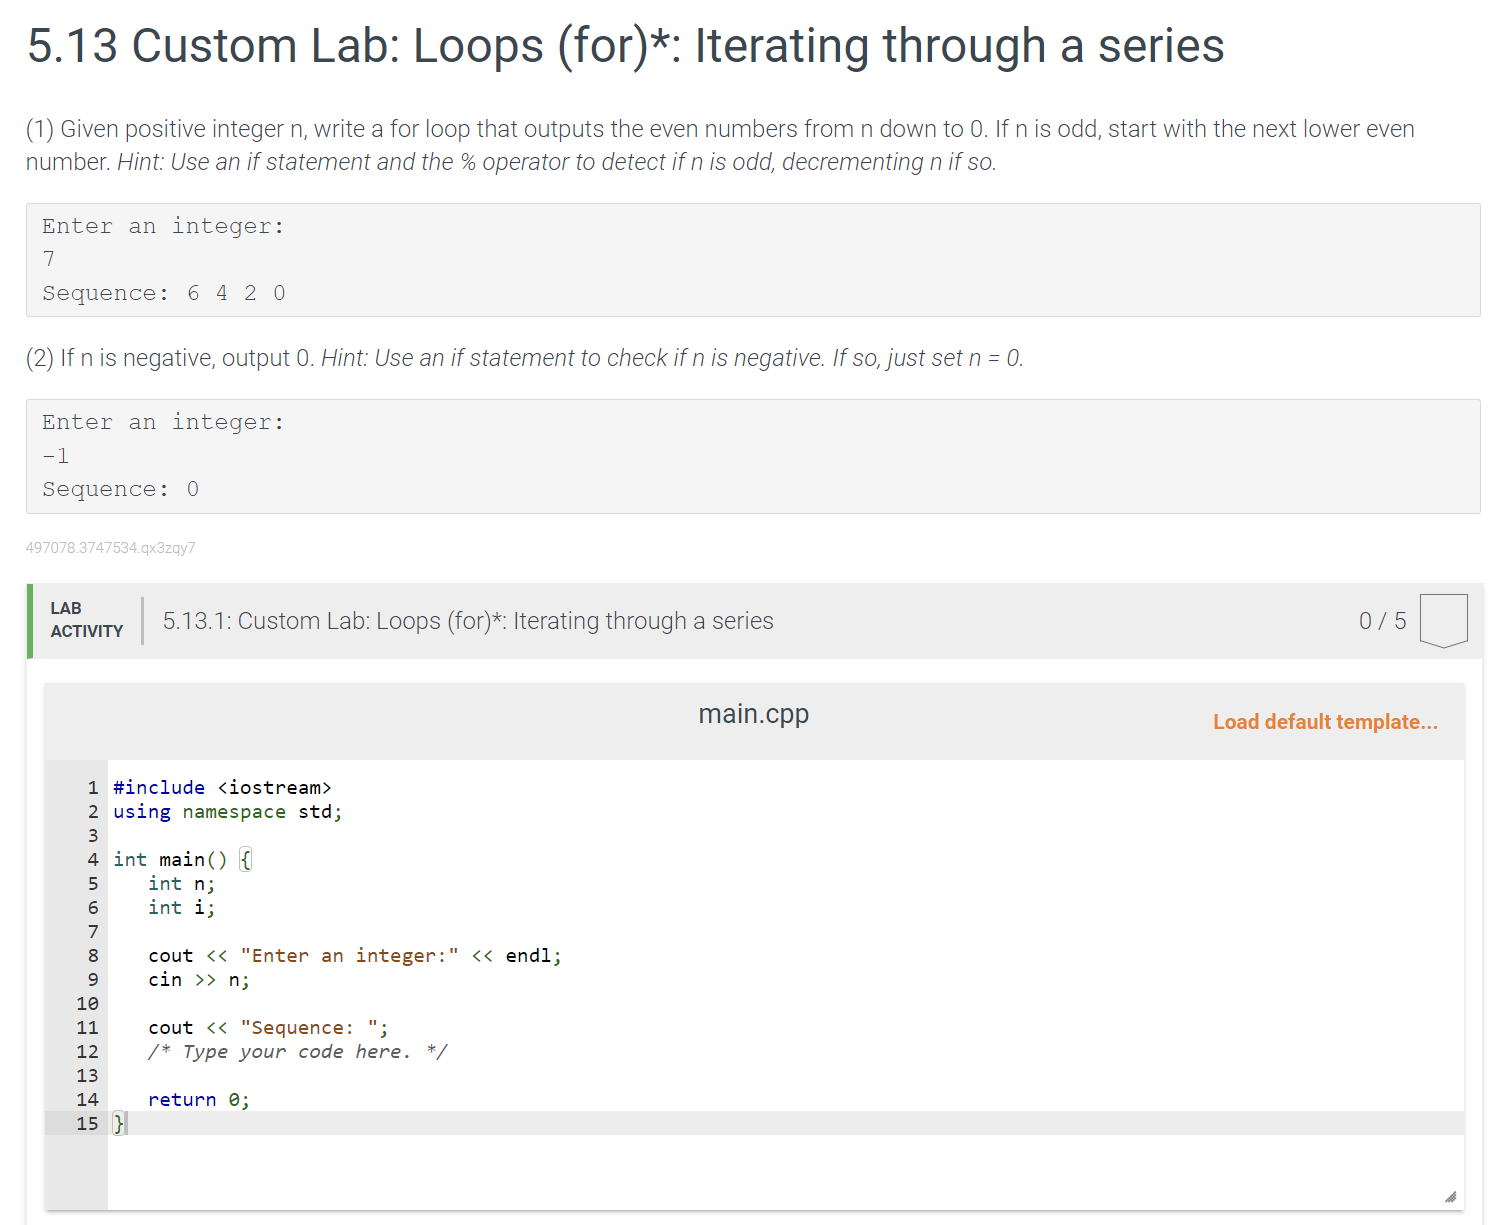Screen dimensions: 1495x1225
Task: Click the cin >> n statement on line 9
Action: click(x=198, y=979)
